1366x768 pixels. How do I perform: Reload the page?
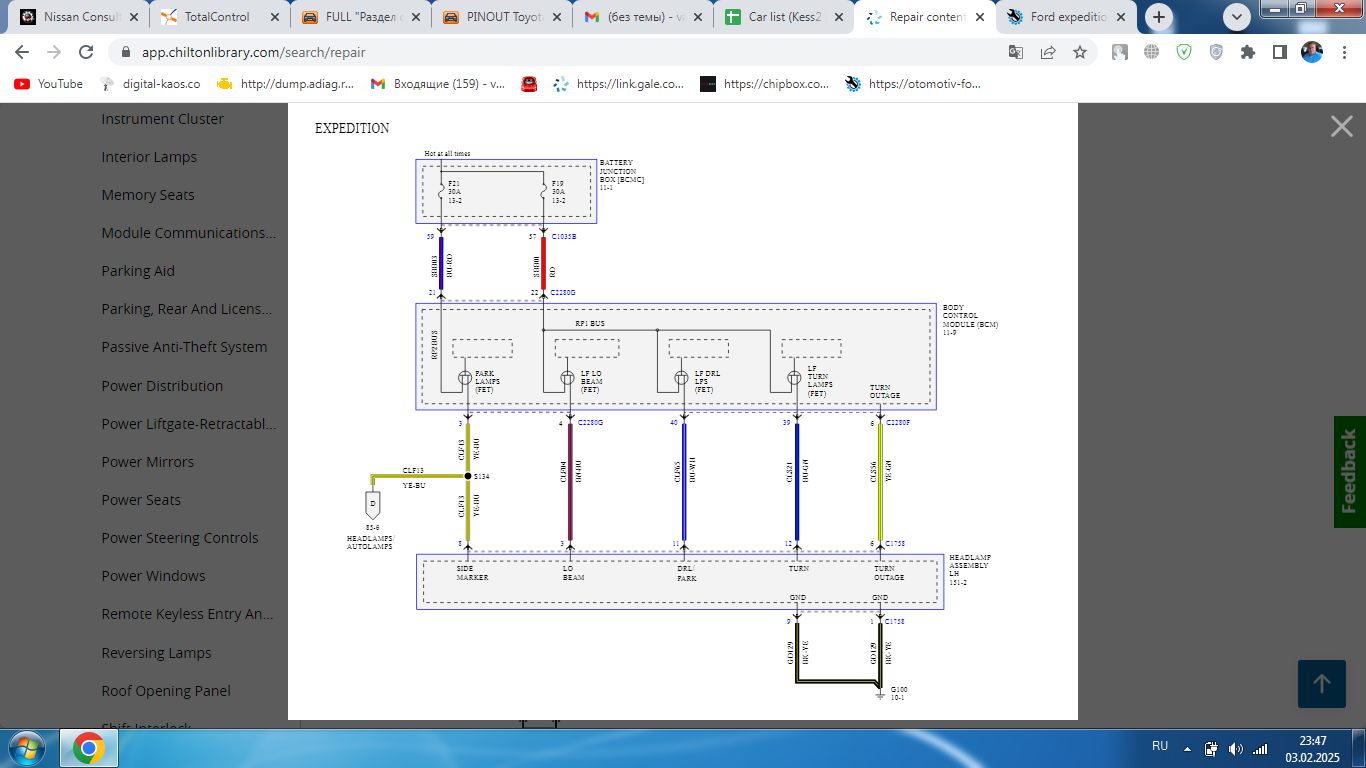(x=86, y=52)
